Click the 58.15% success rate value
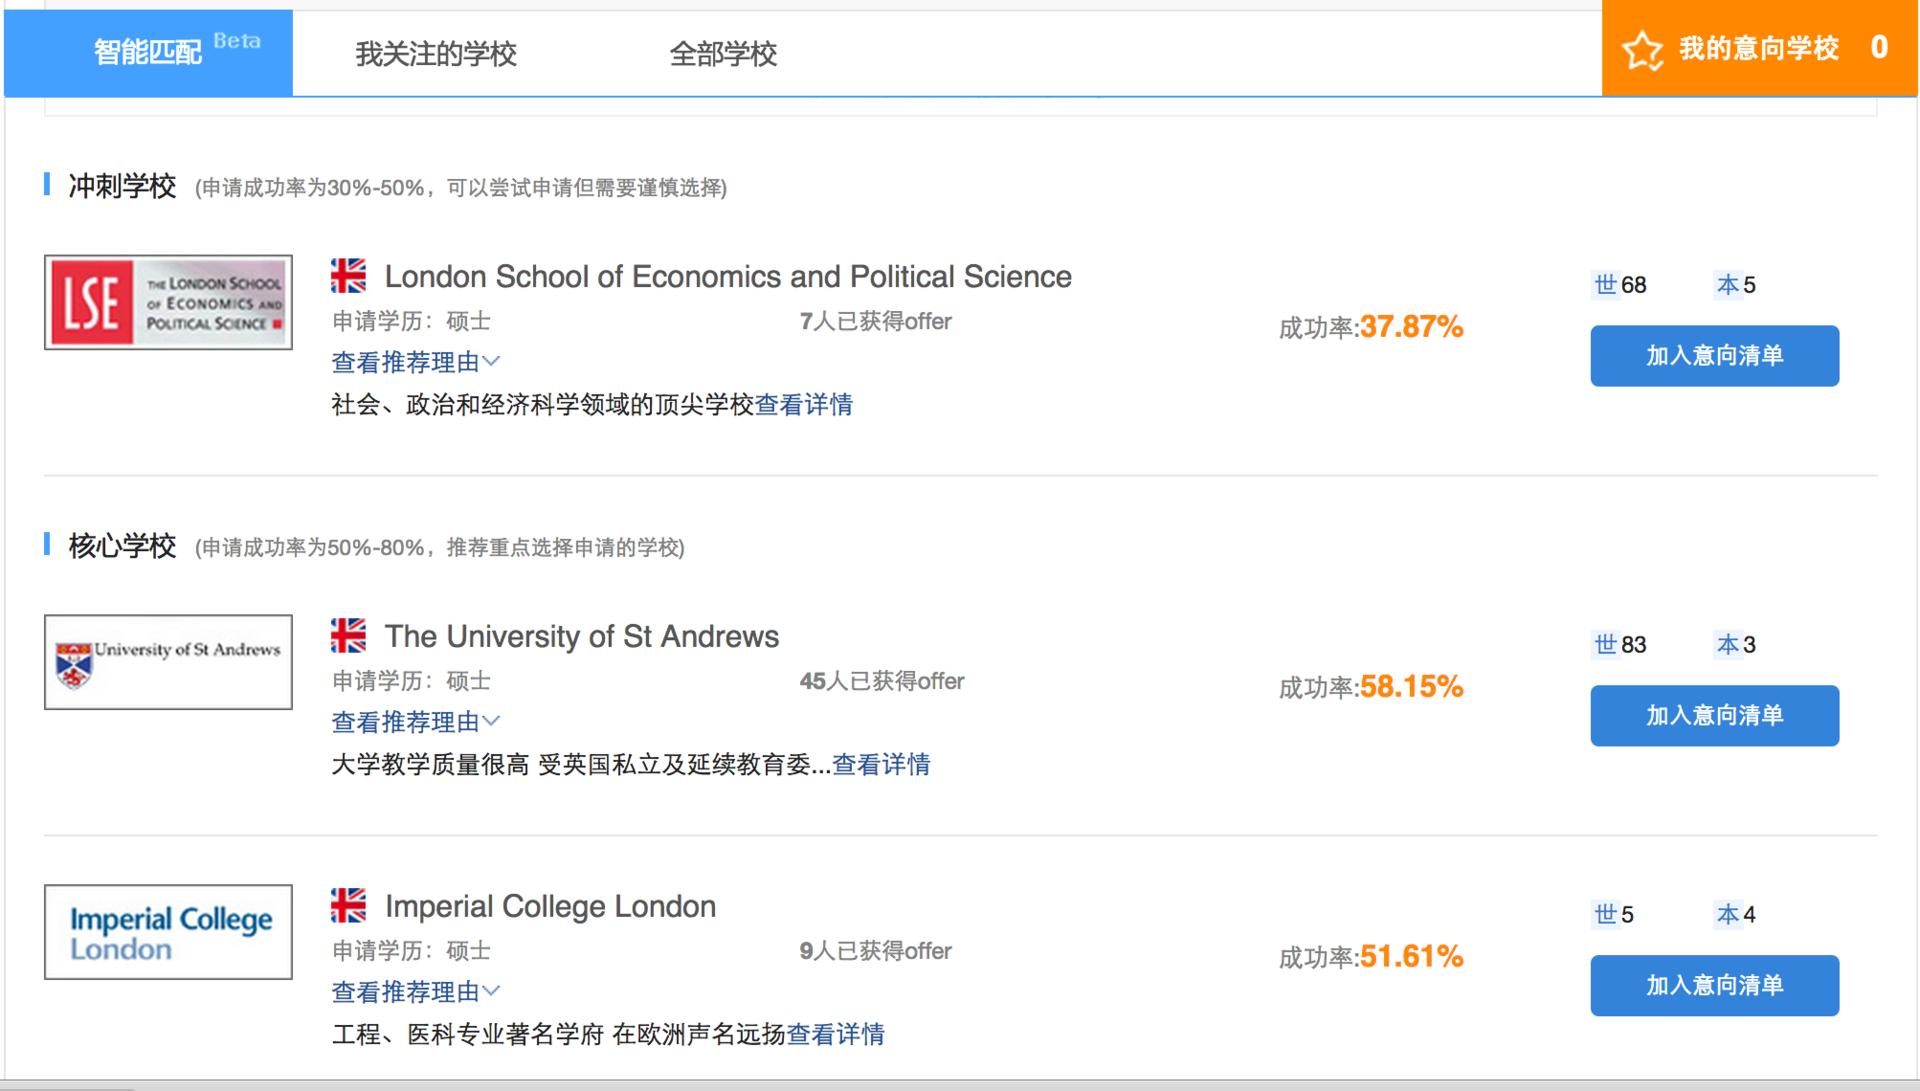This screenshot has height=1091, width=1920. [x=1411, y=687]
